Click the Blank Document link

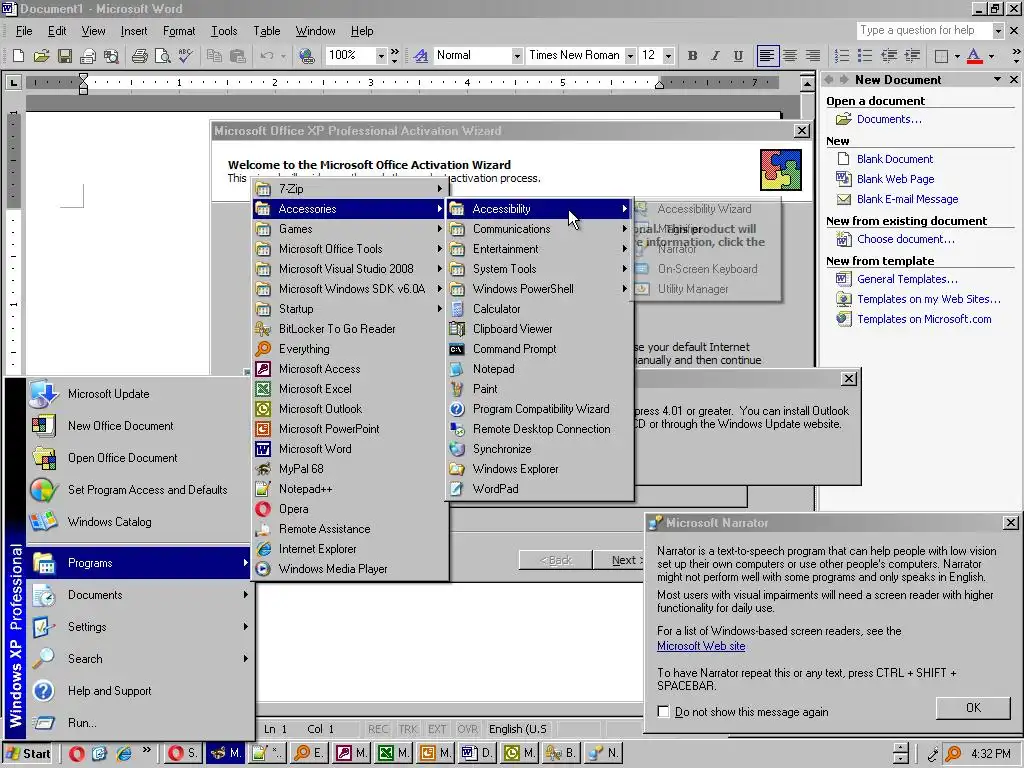tap(895, 159)
